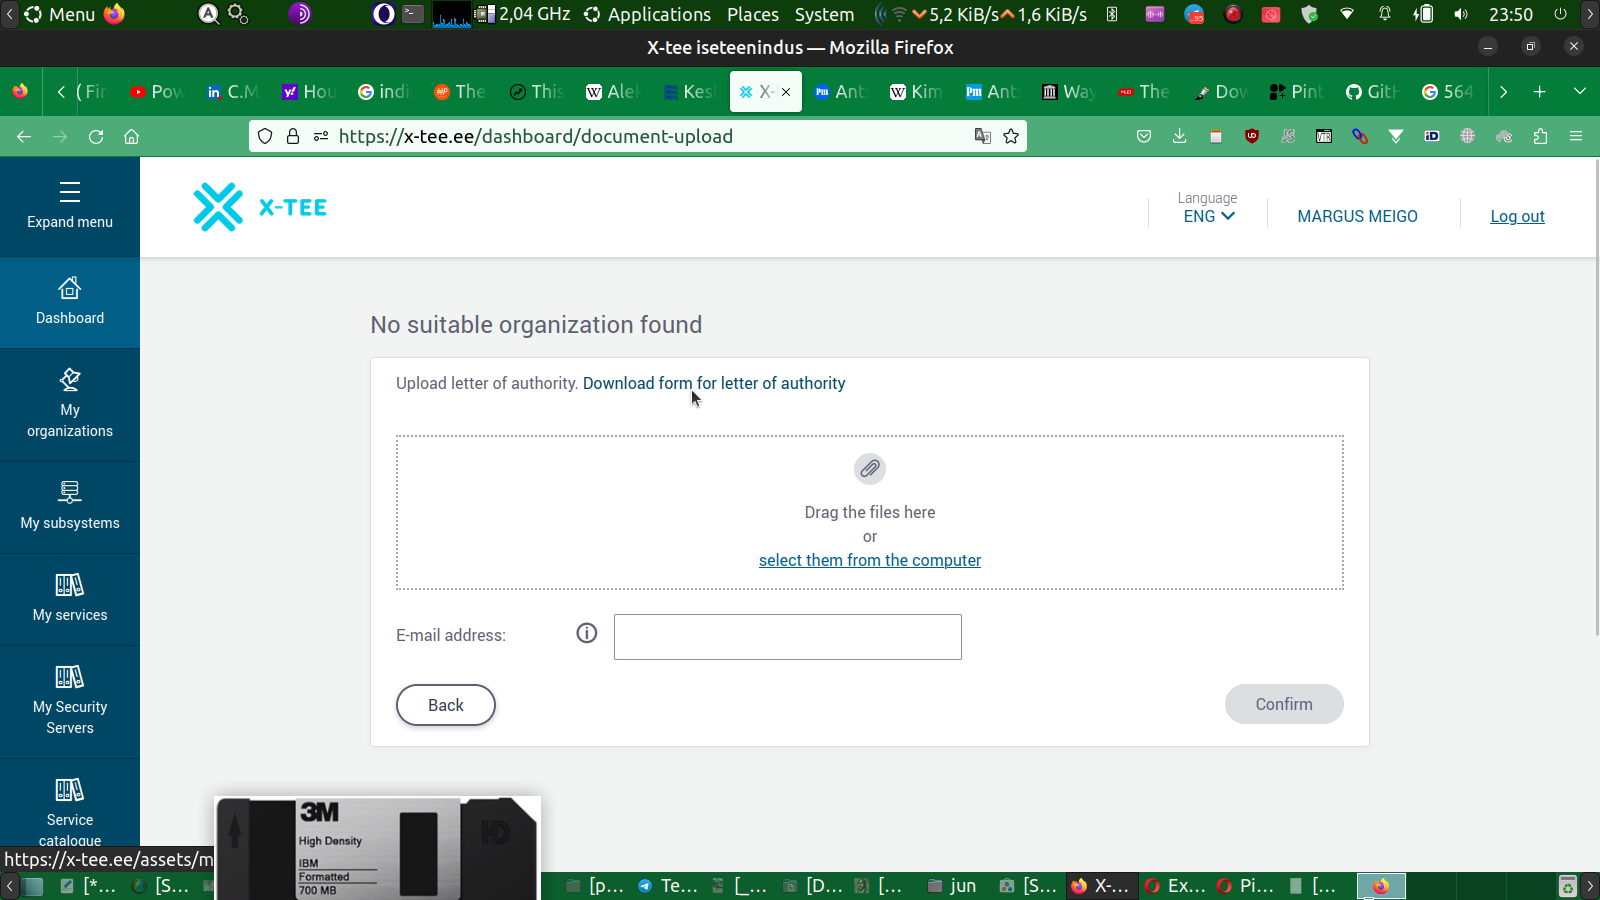List all tabs with the chevron
Viewport: 1600px width, 900px height.
pyautogui.click(x=1580, y=92)
